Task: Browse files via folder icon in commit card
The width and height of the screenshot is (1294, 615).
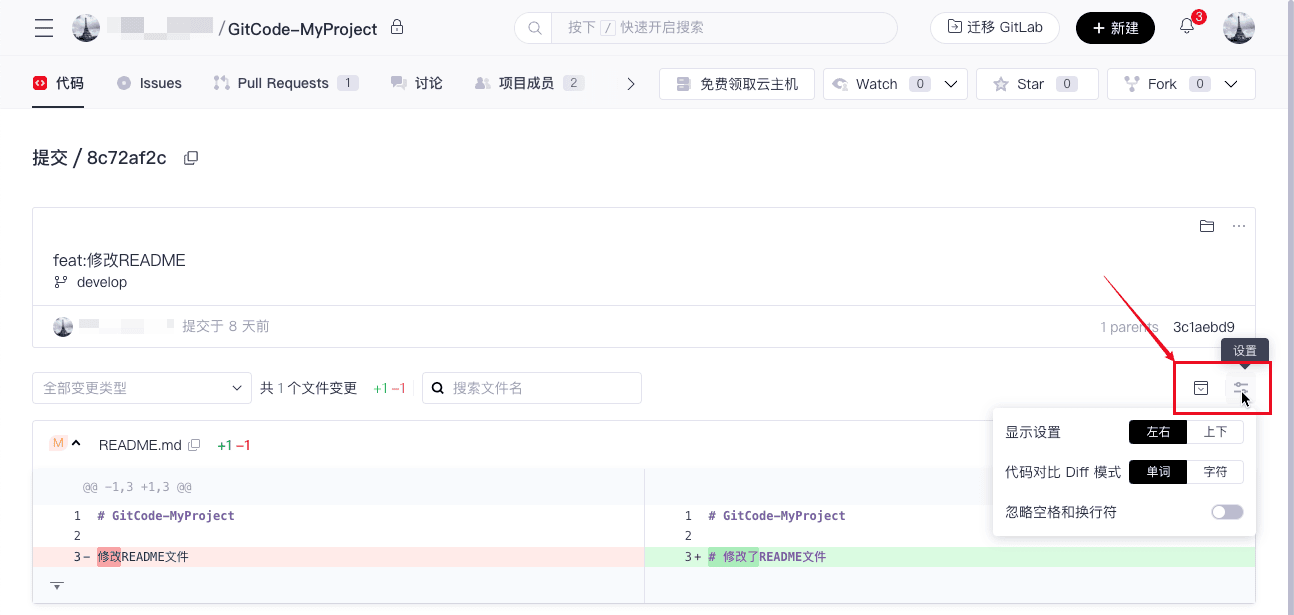Action: pos(1207,226)
